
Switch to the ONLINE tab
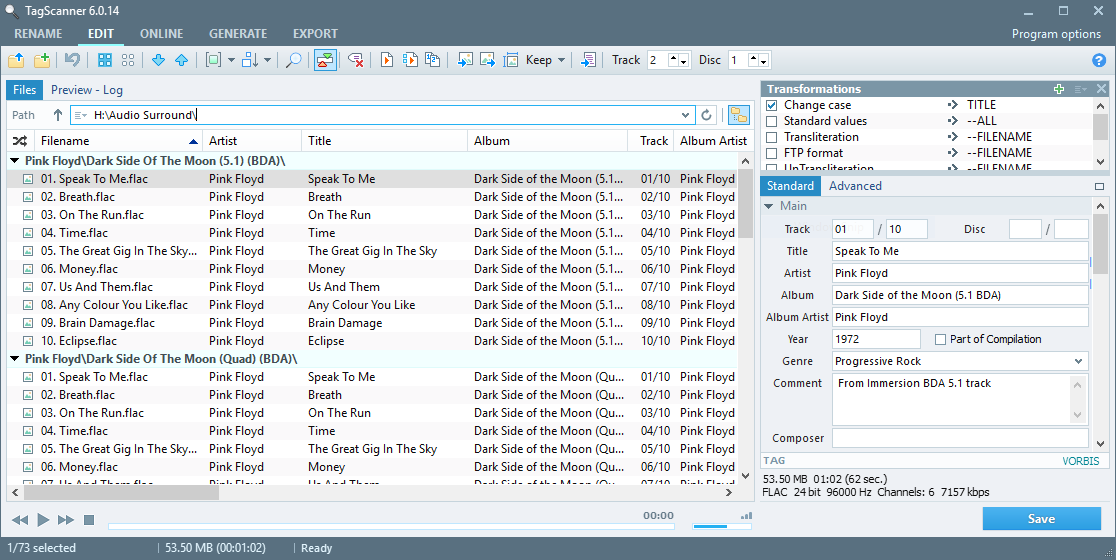pos(162,33)
